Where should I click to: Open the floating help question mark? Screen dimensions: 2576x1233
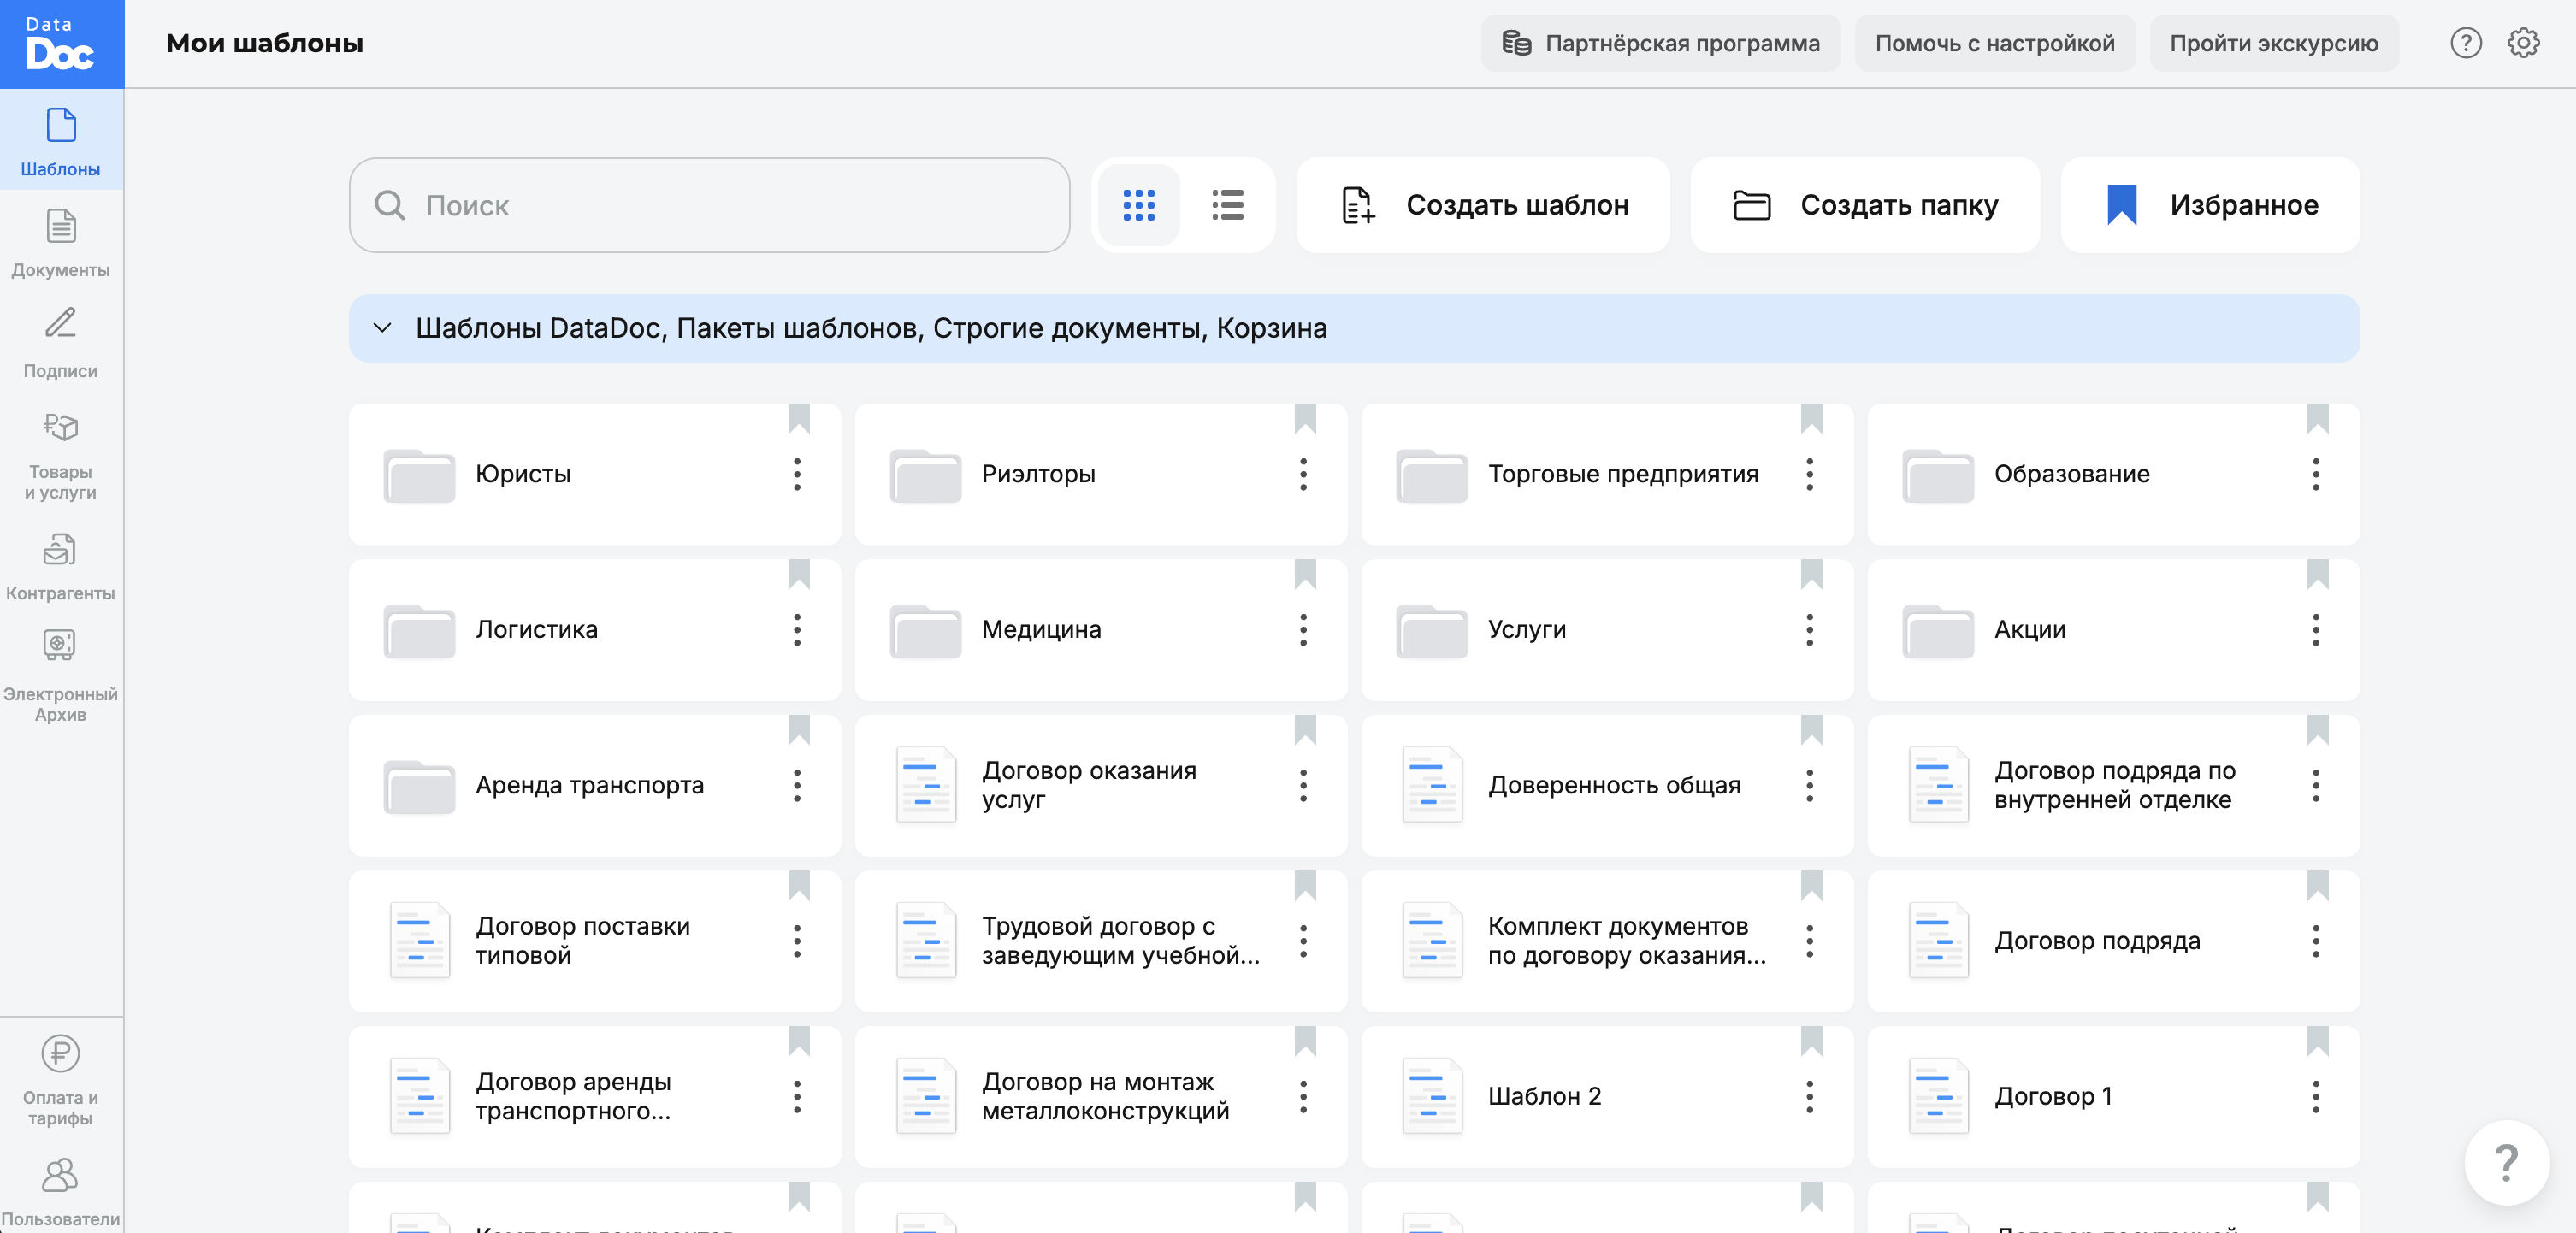click(2506, 1163)
